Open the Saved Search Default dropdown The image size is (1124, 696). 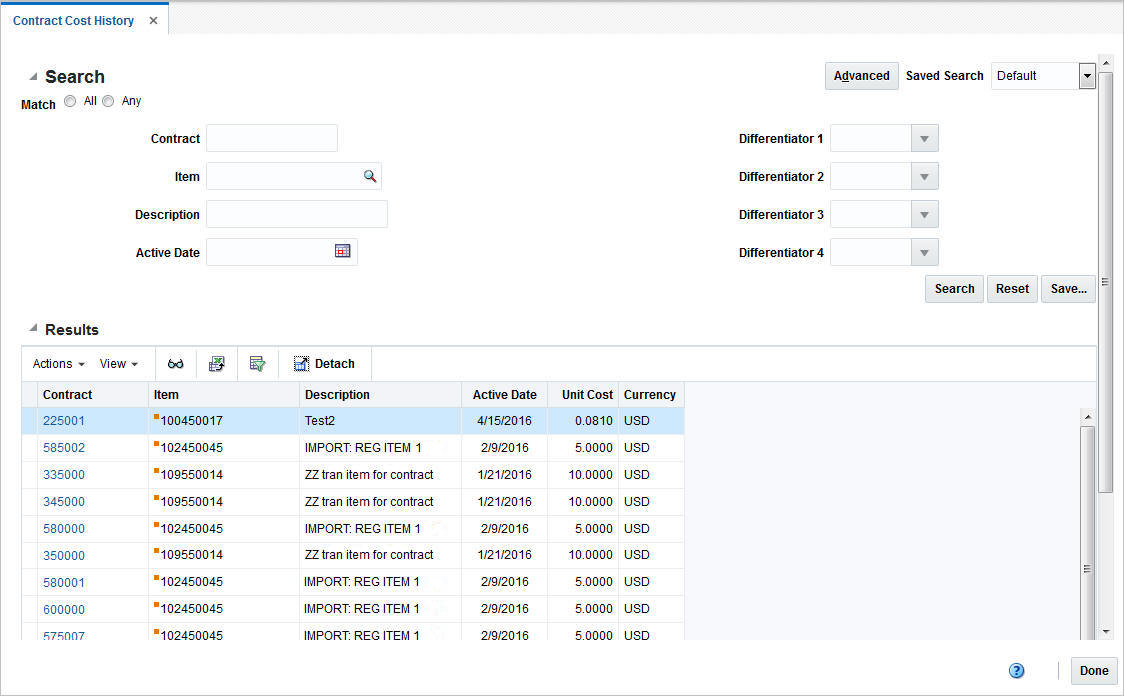[x=1087, y=75]
